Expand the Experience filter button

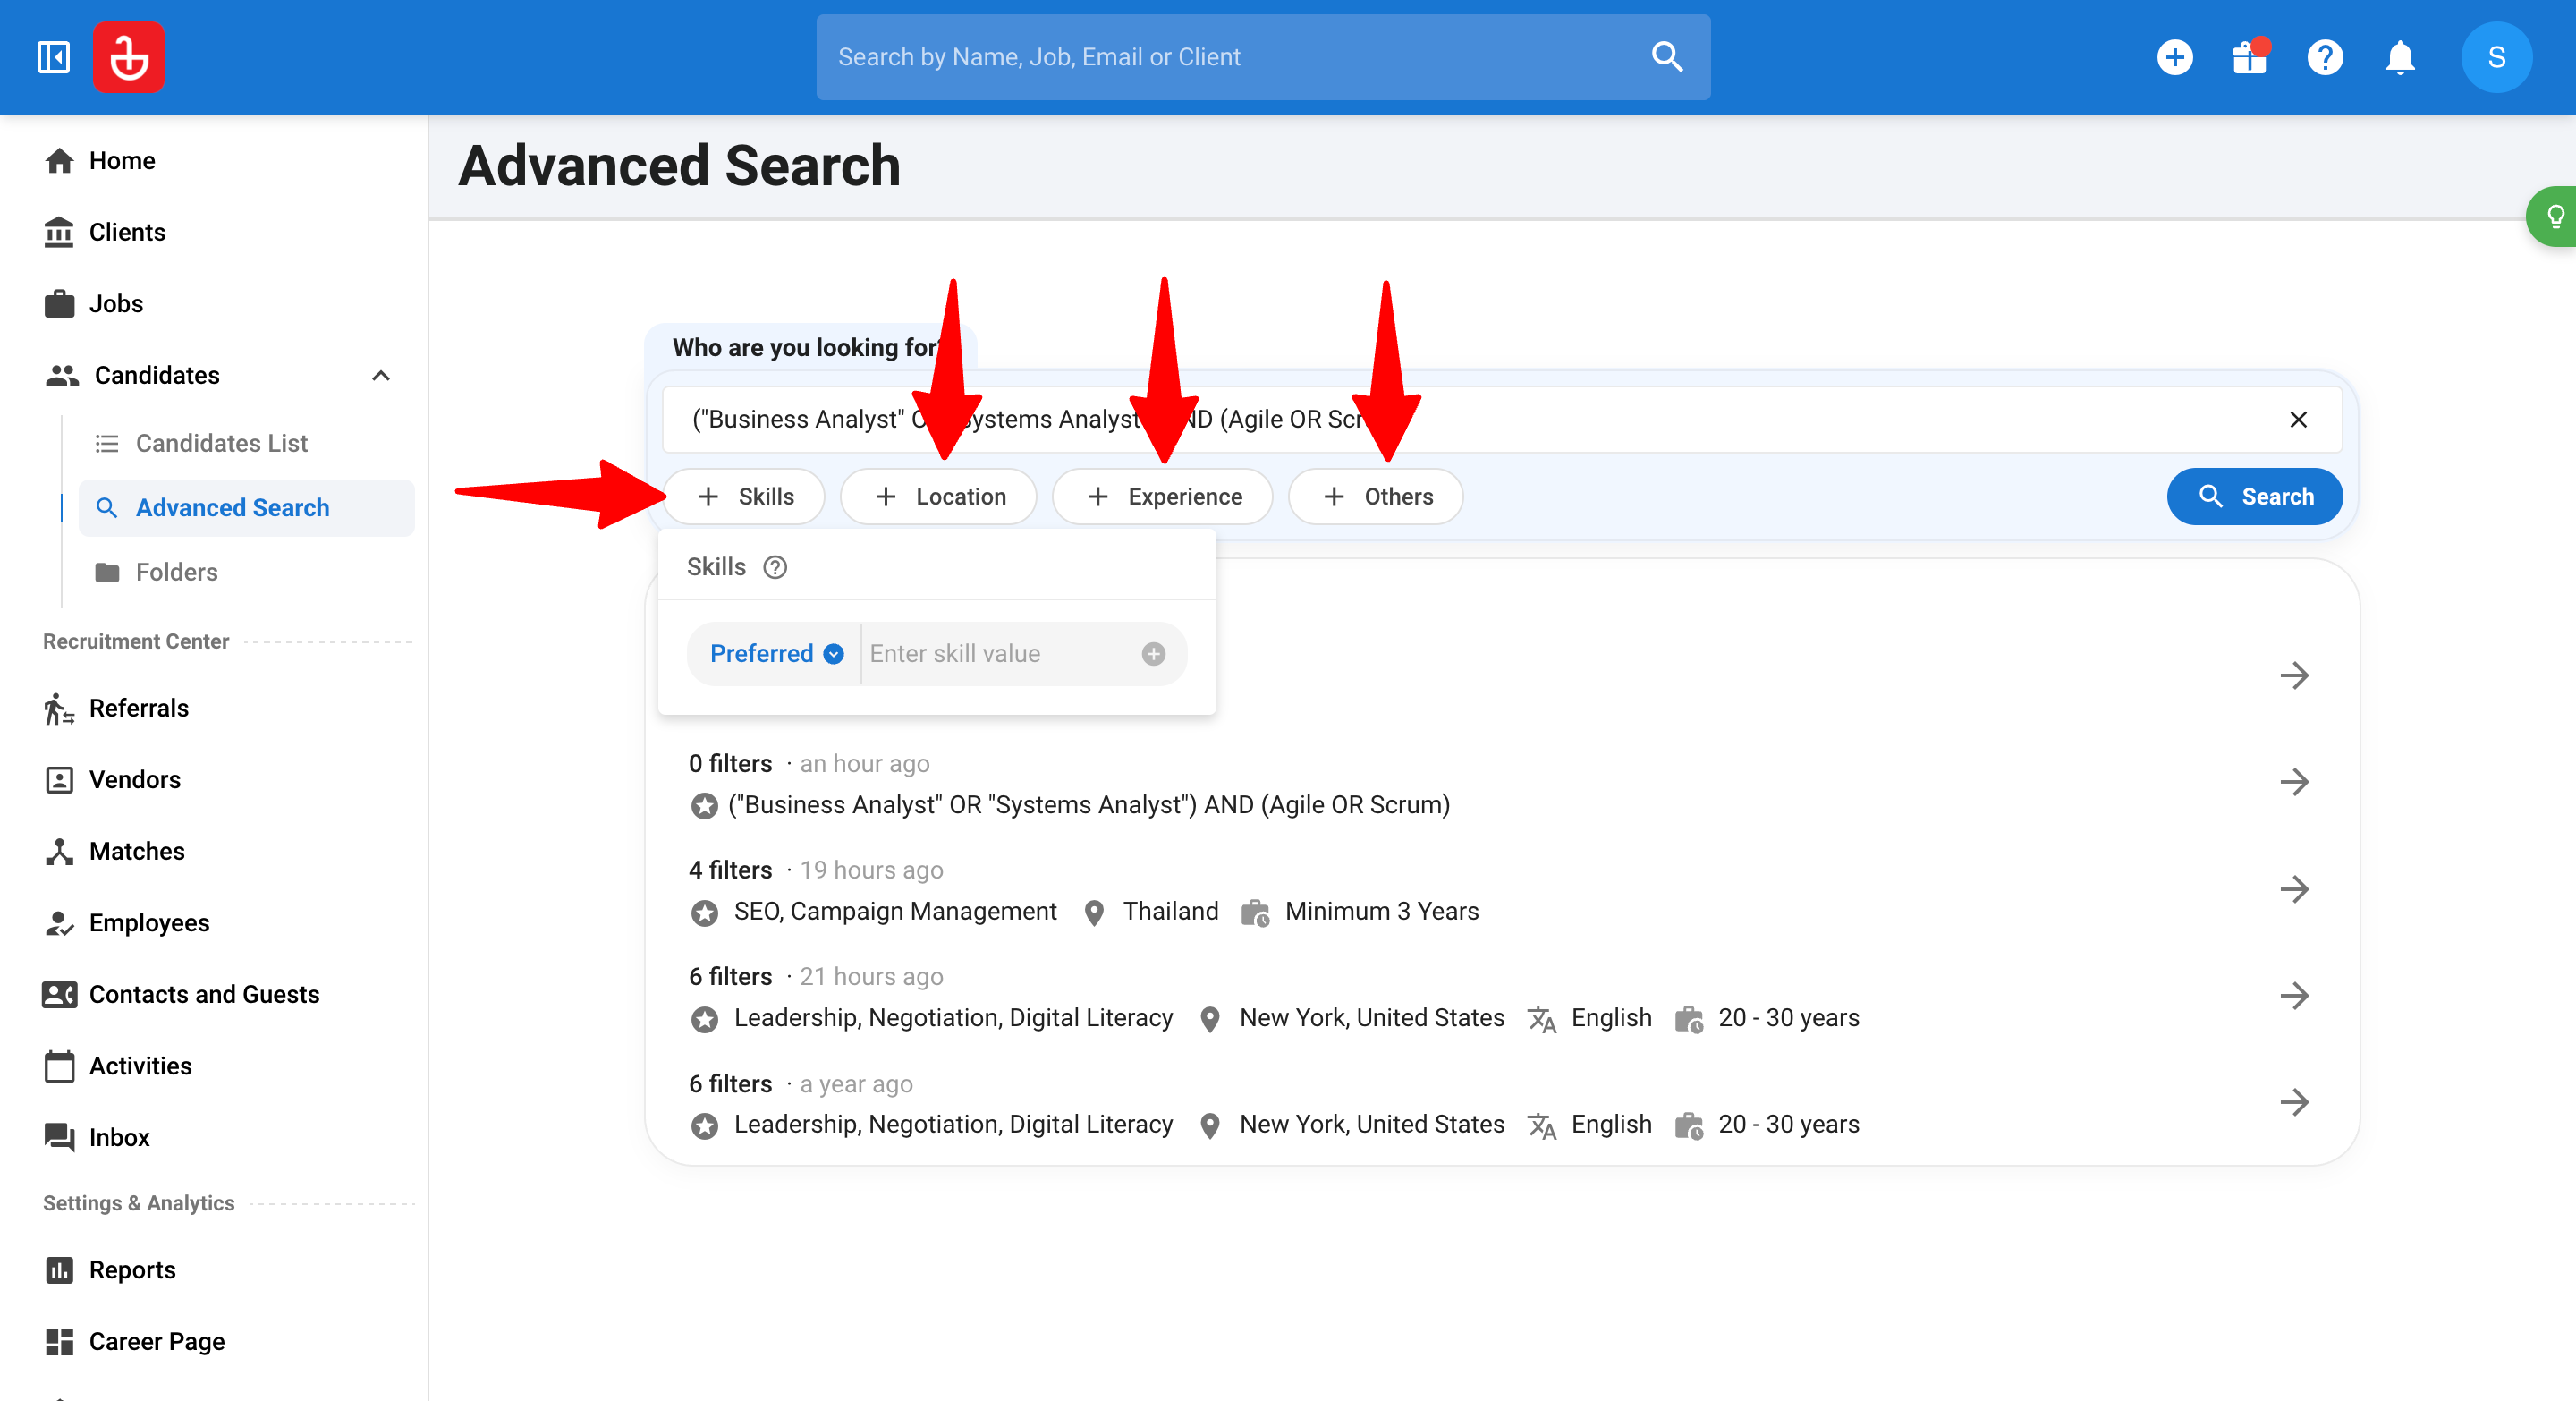coord(1163,497)
